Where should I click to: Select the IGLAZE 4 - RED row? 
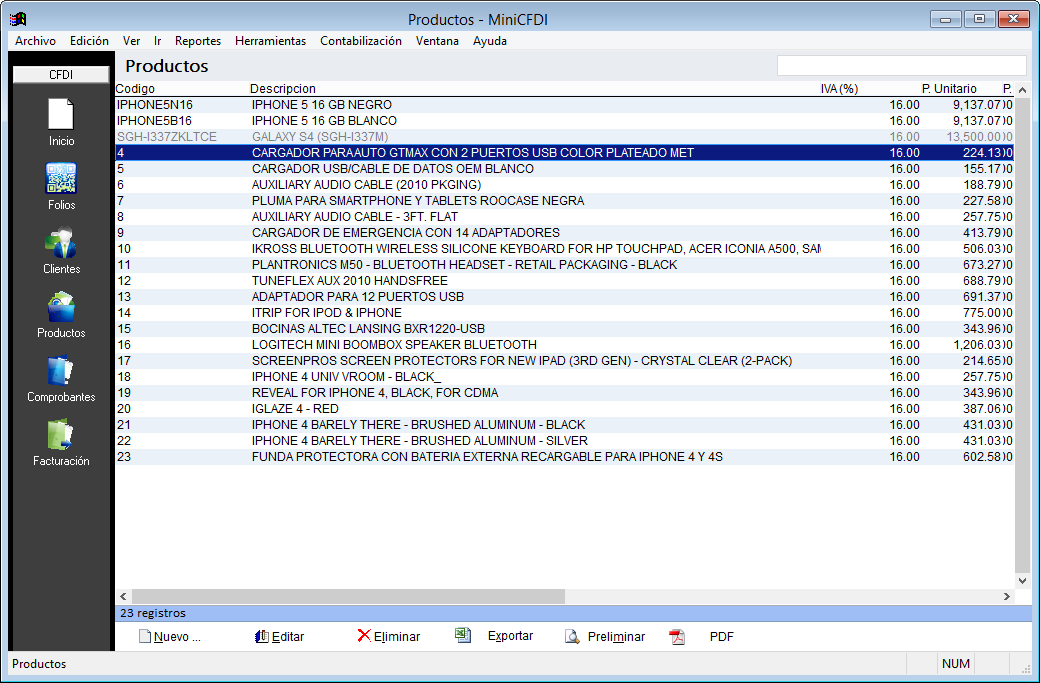pos(564,408)
